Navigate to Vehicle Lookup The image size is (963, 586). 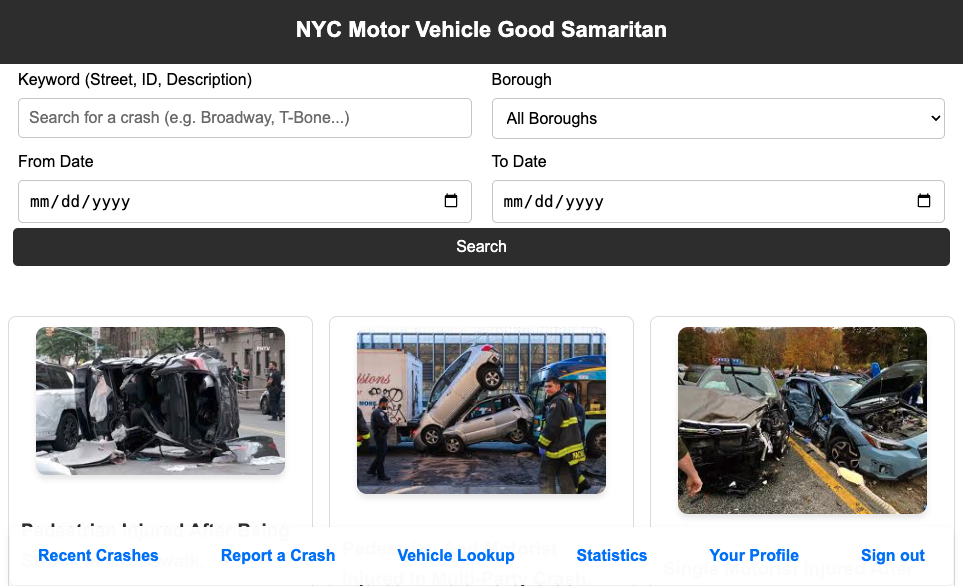(x=456, y=555)
